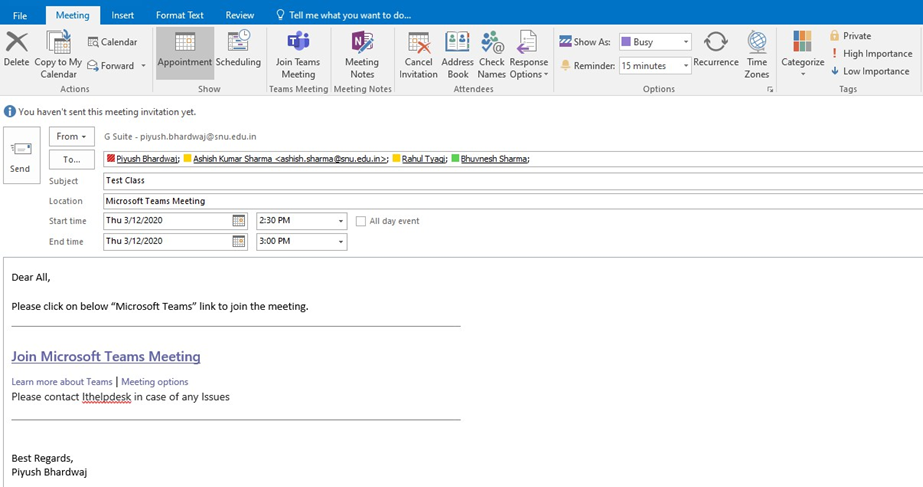This screenshot has width=923, height=487.
Task: Open end time 3:00 PM dropdown
Action: point(340,241)
